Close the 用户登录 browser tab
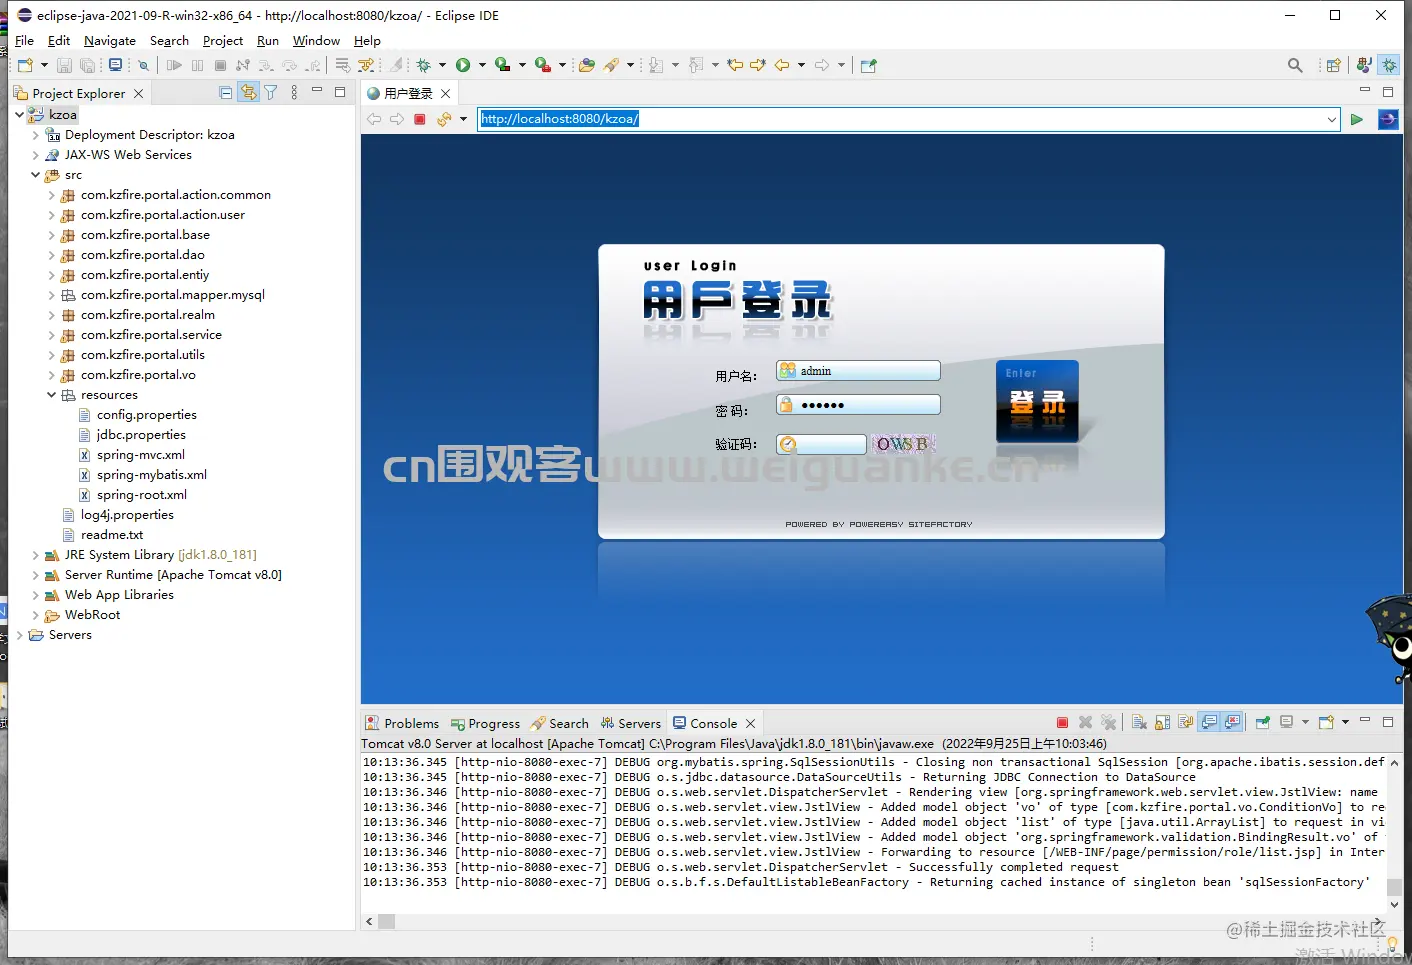This screenshot has height=965, width=1412. pos(446,93)
